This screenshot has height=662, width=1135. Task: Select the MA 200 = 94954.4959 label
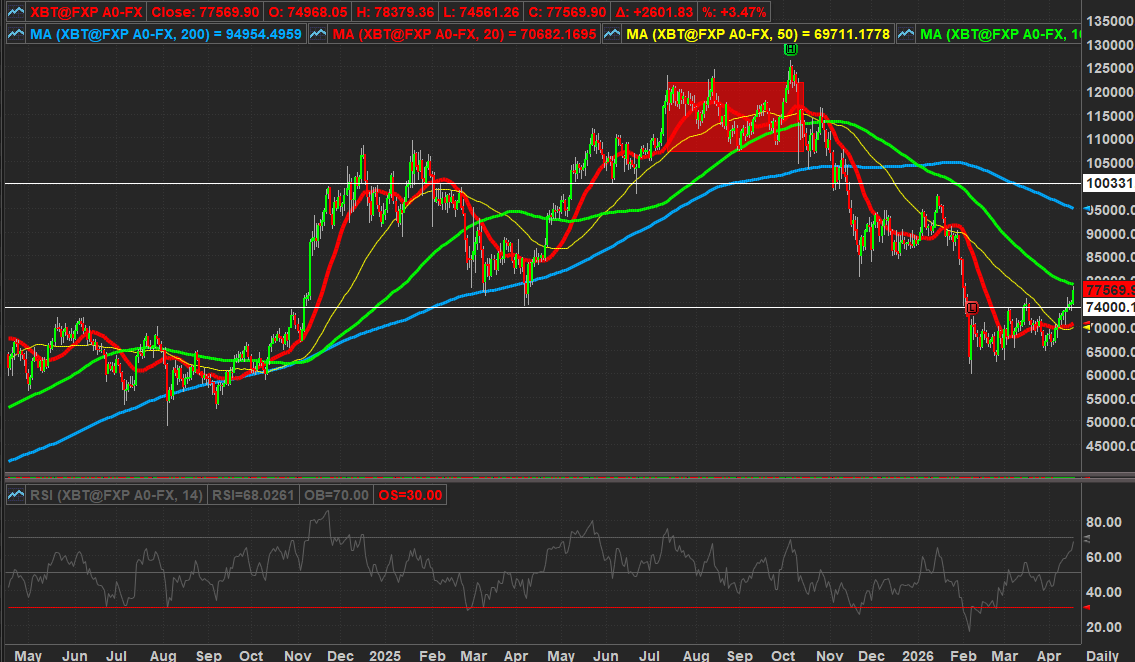(166, 33)
